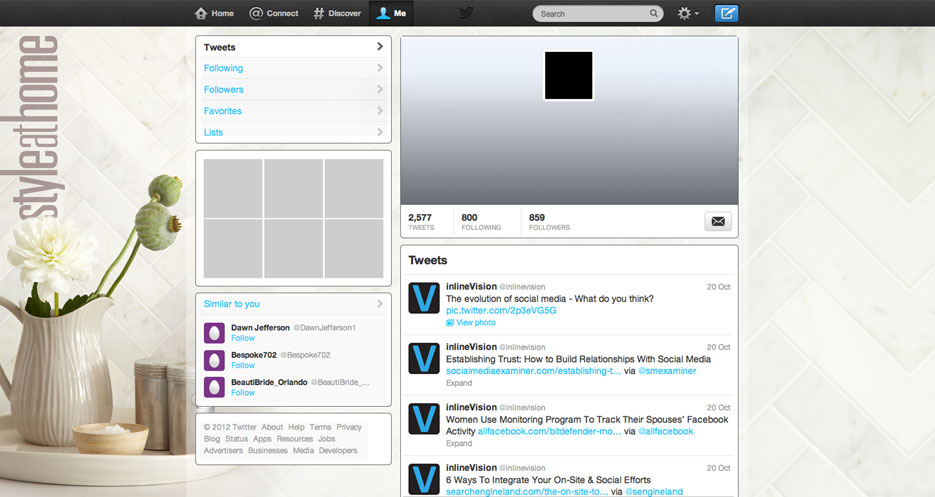Viewport: 935px width, 497px height.
Task: Select Tweets in the sidebar
Action: [x=293, y=47]
